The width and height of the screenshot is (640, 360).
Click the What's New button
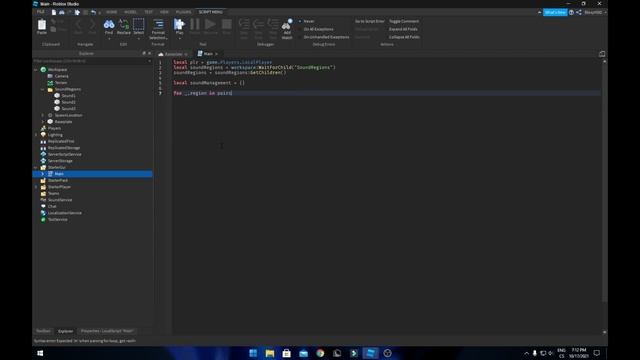[555, 13]
